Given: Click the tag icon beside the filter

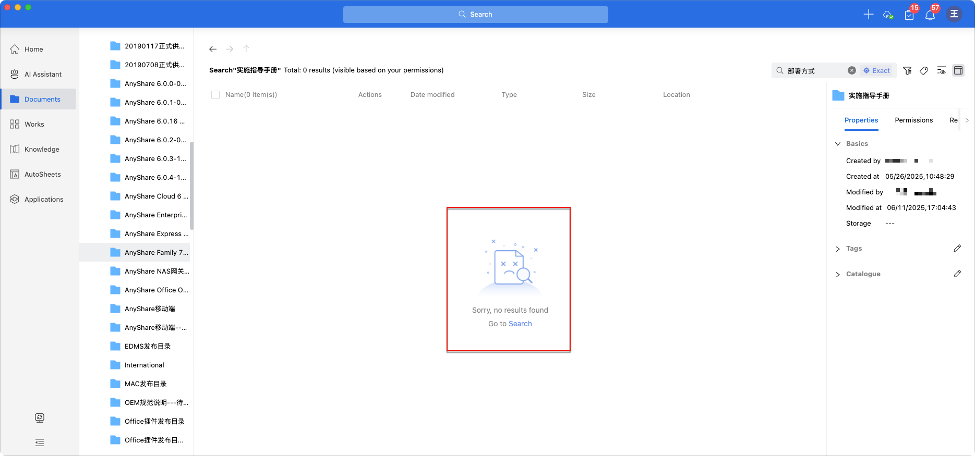Looking at the screenshot, I should (x=924, y=71).
